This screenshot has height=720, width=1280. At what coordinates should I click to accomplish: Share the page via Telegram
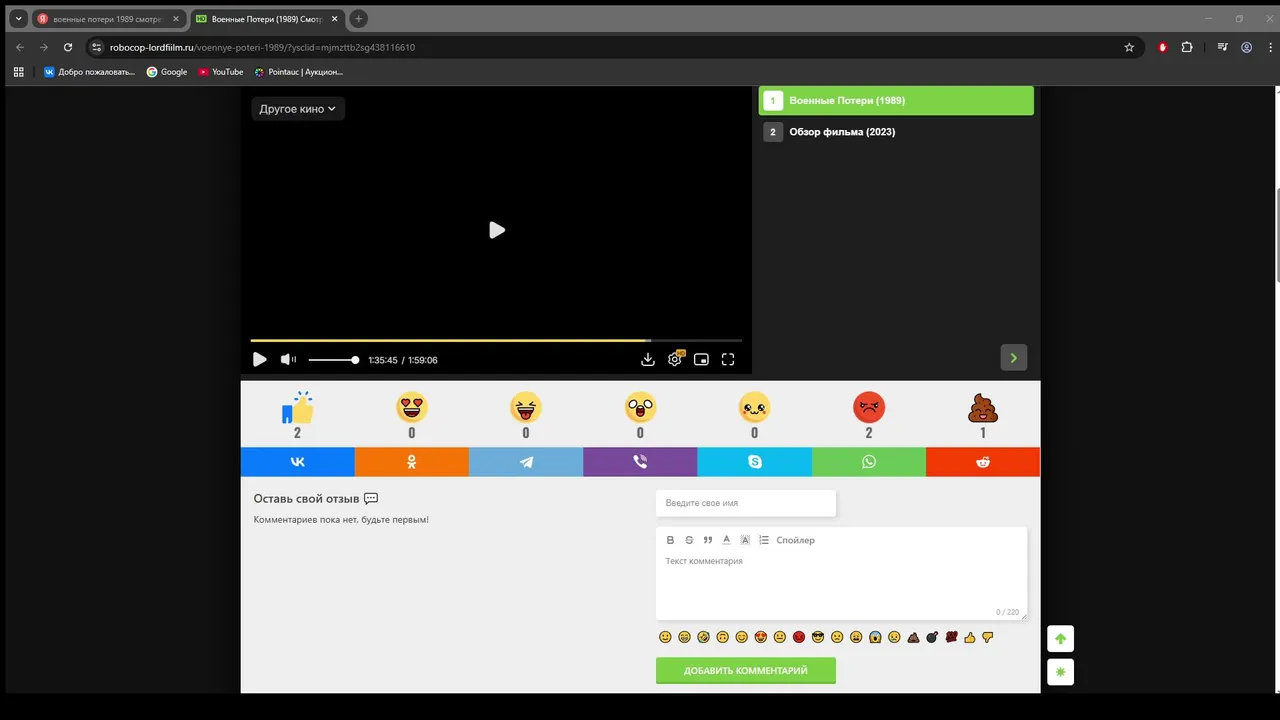click(526, 462)
